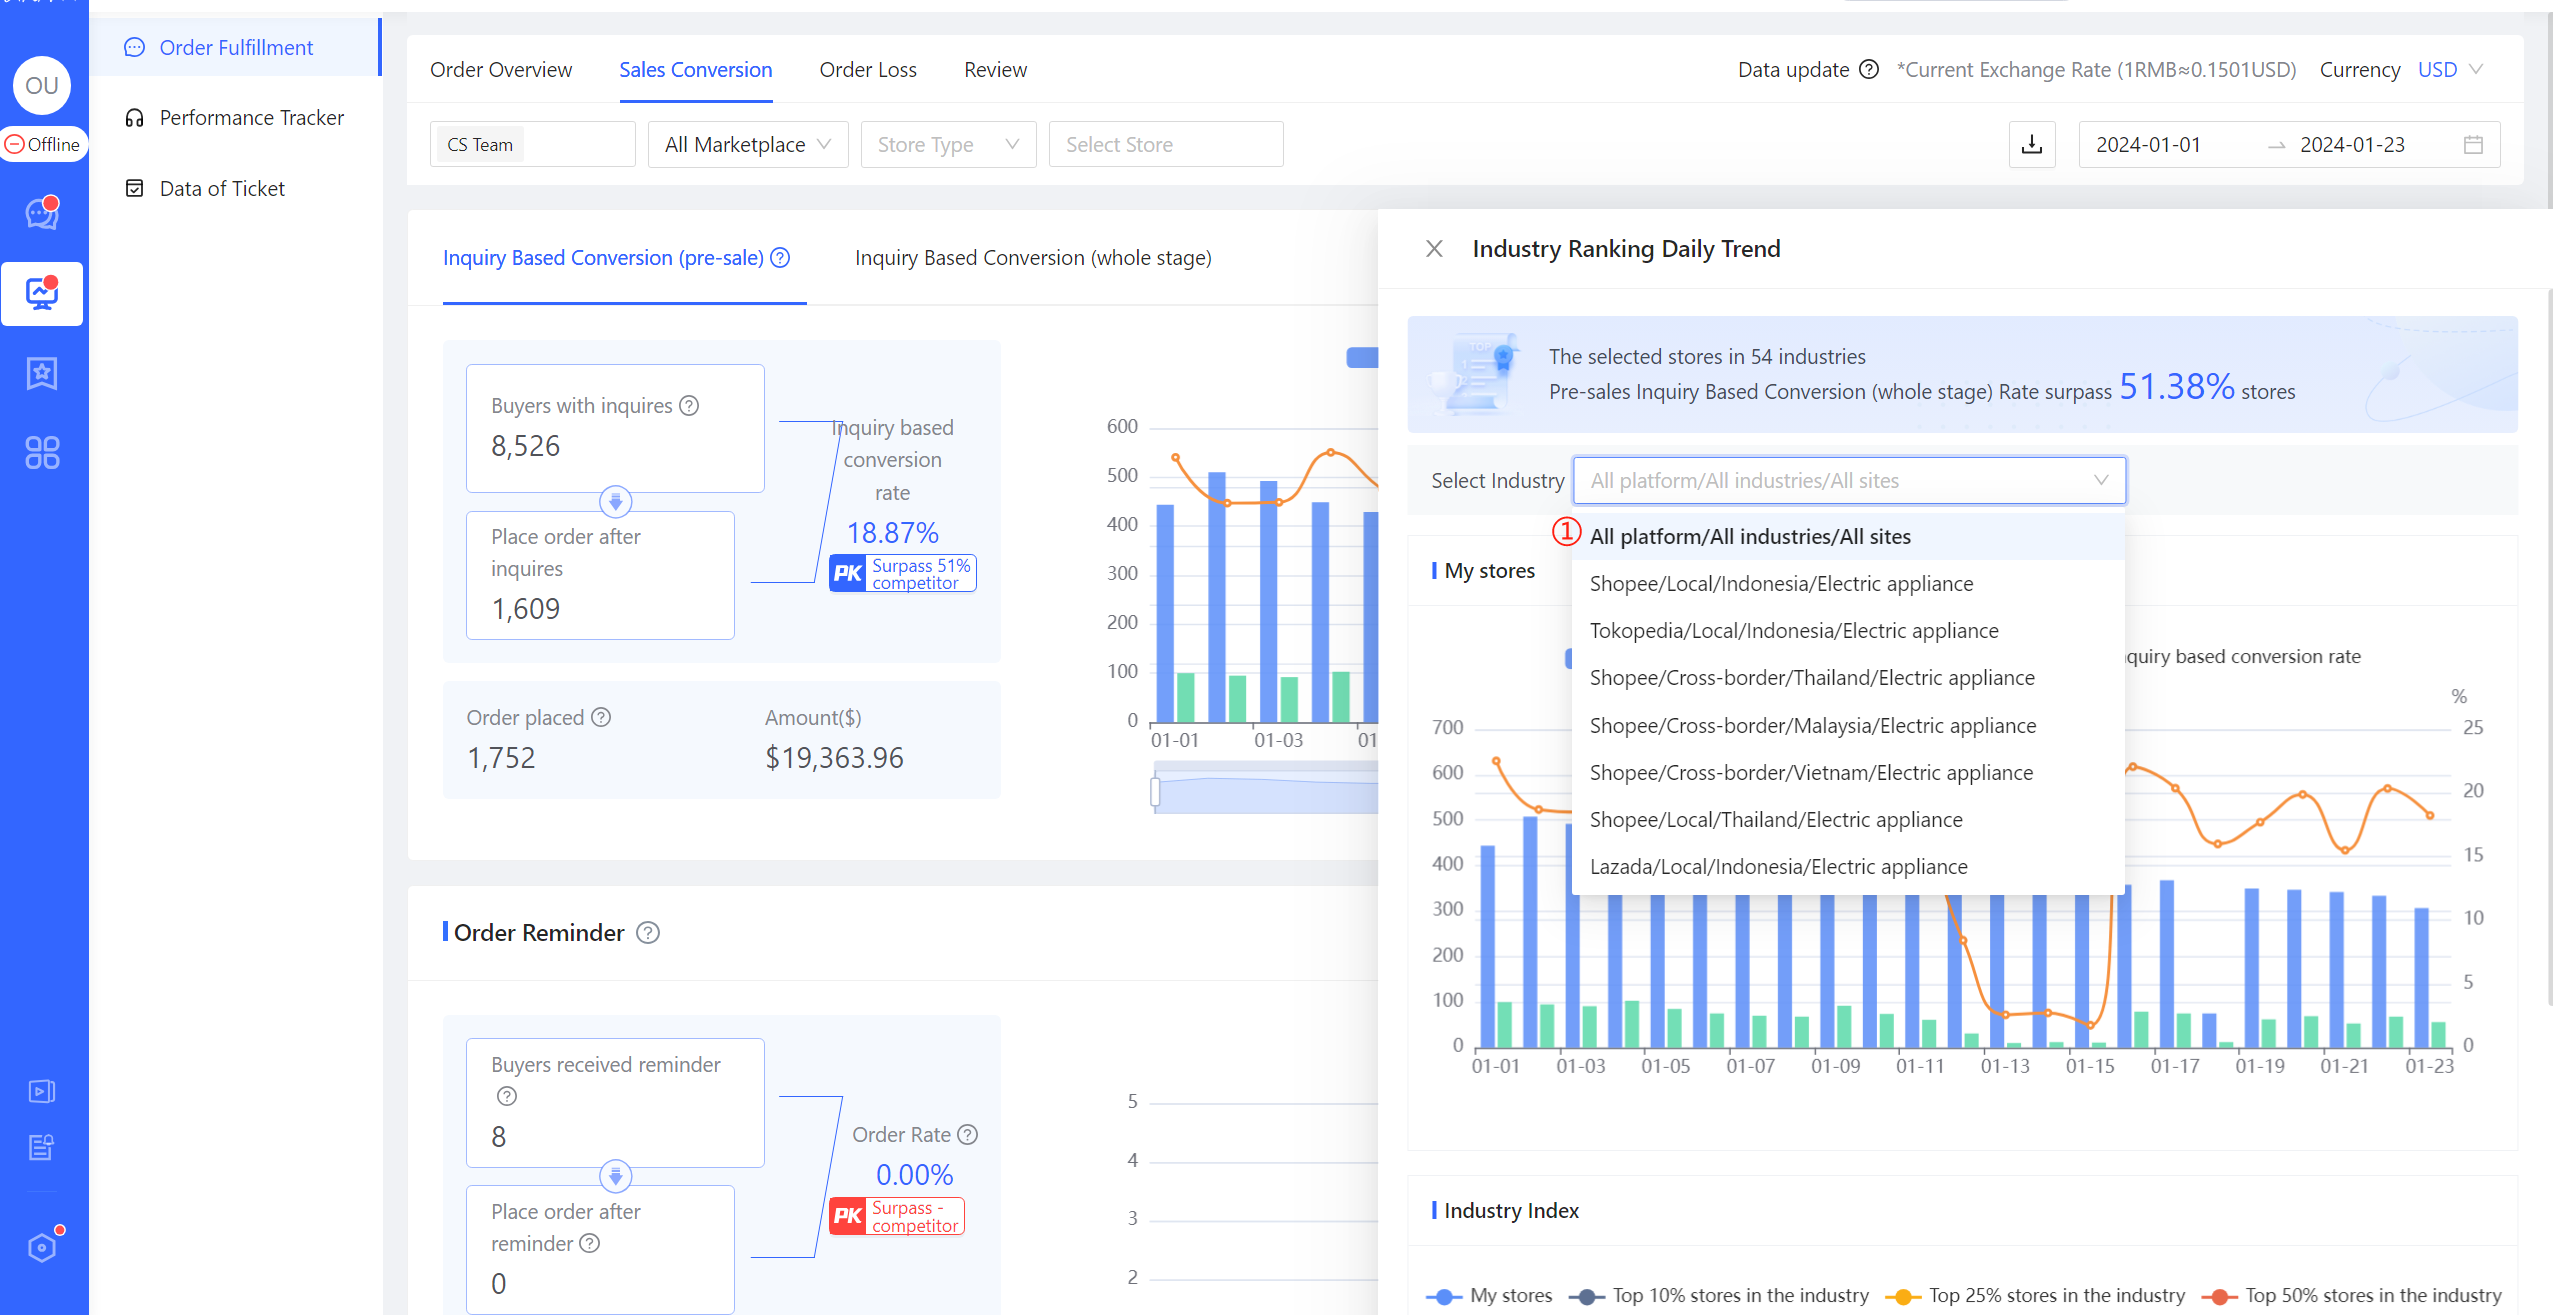The height and width of the screenshot is (1315, 2553).
Task: Open Order Fulfillment in side menu
Action: 236,48
